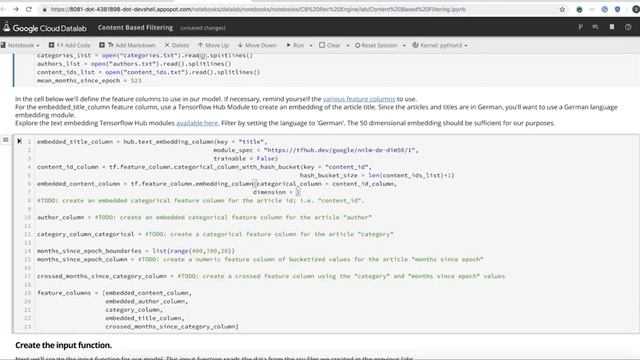Click the author_column TODO line
The height and width of the screenshot is (360, 640).
click(204, 217)
